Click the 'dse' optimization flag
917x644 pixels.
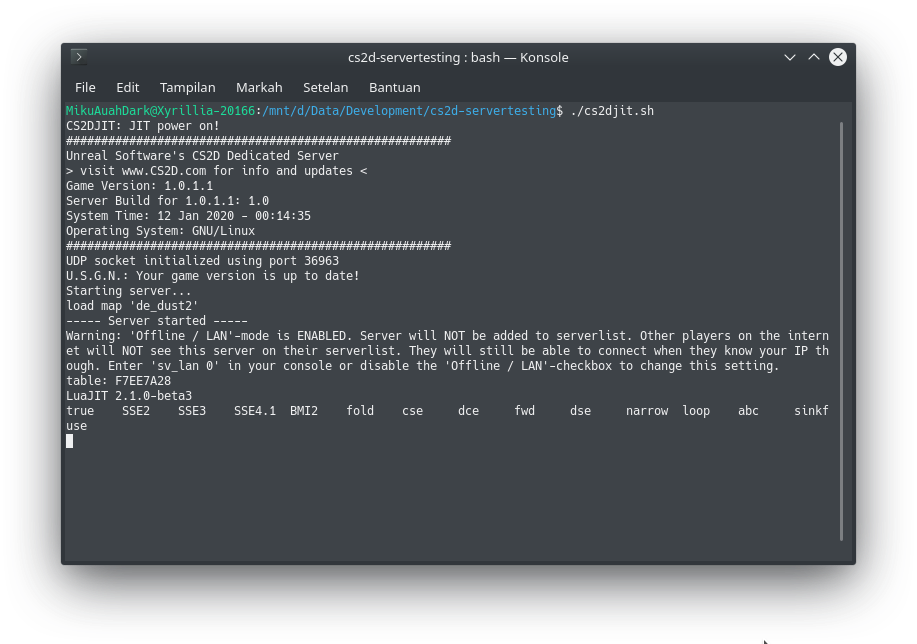click(581, 411)
